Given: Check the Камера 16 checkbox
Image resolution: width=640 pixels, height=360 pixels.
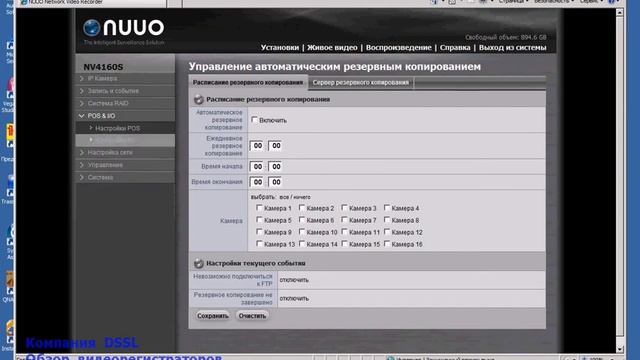Looking at the screenshot, I should [387, 244].
